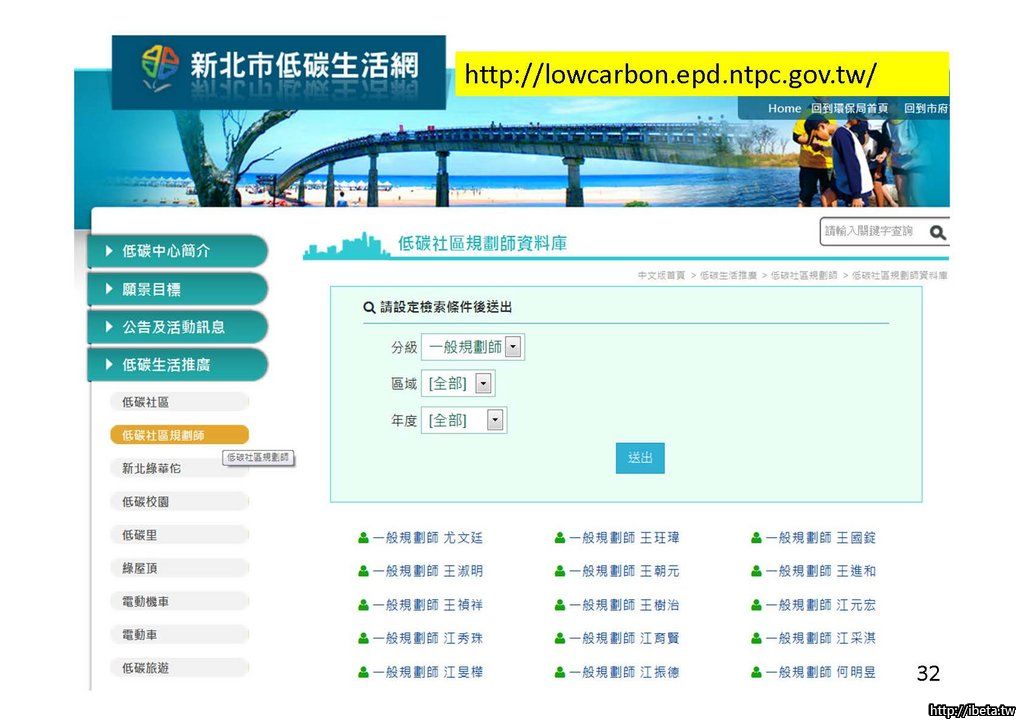Screen dimensions: 1024x724
Task: Open the 回到環保局首頁 link
Action: click(x=849, y=108)
